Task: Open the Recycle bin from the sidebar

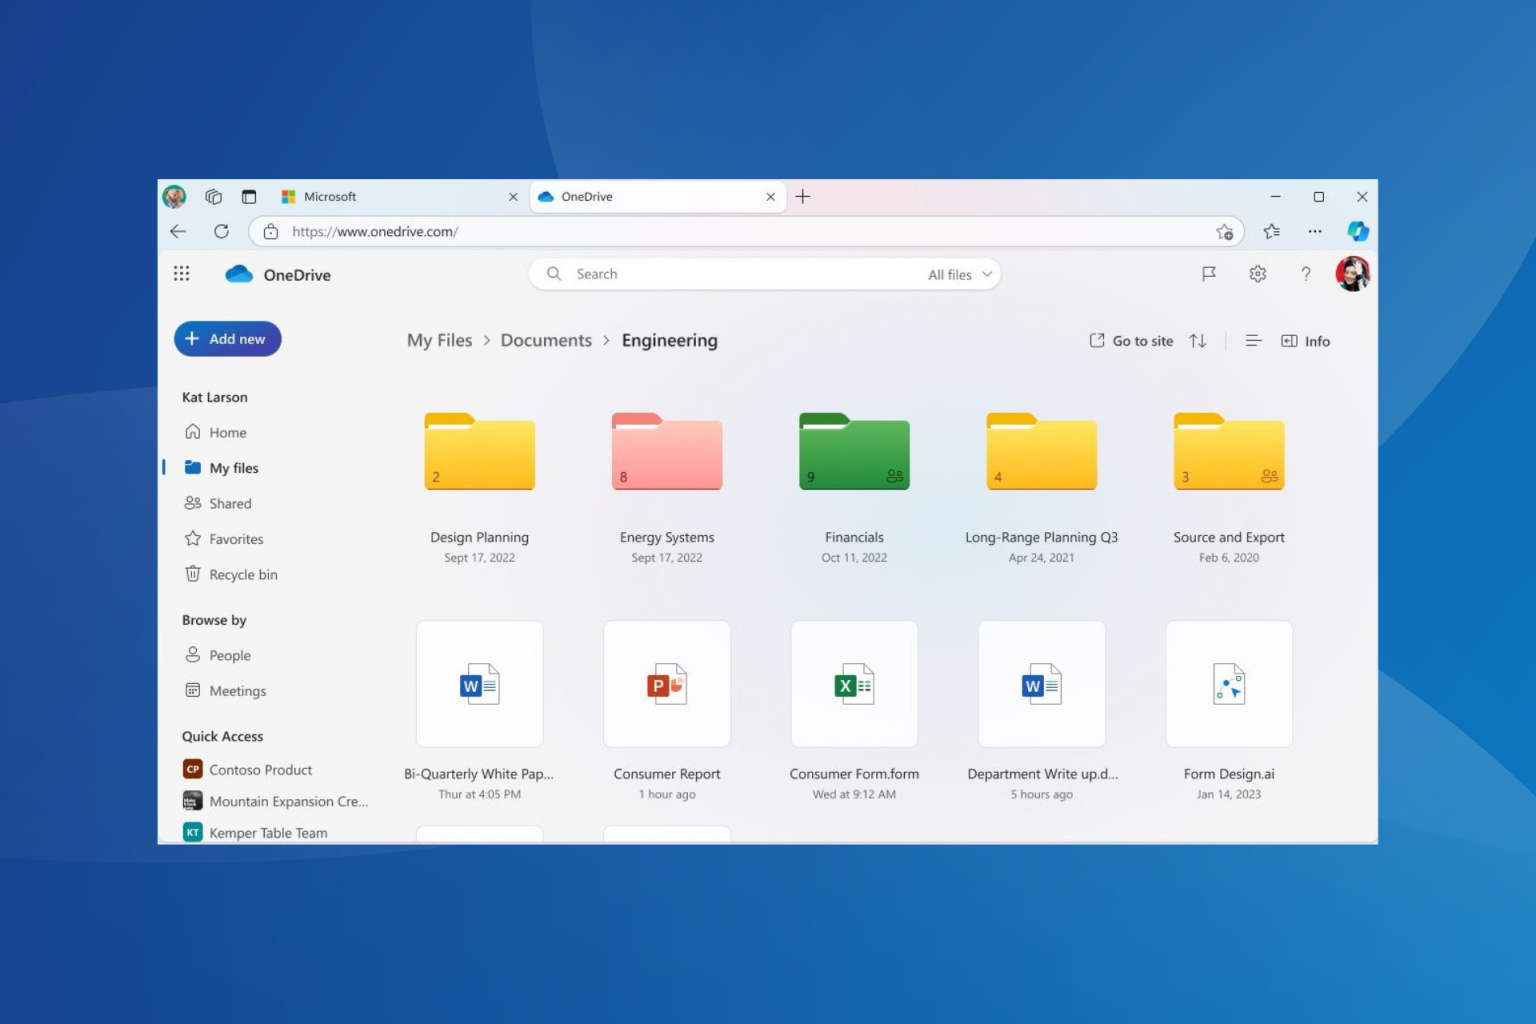Action: tap(241, 574)
